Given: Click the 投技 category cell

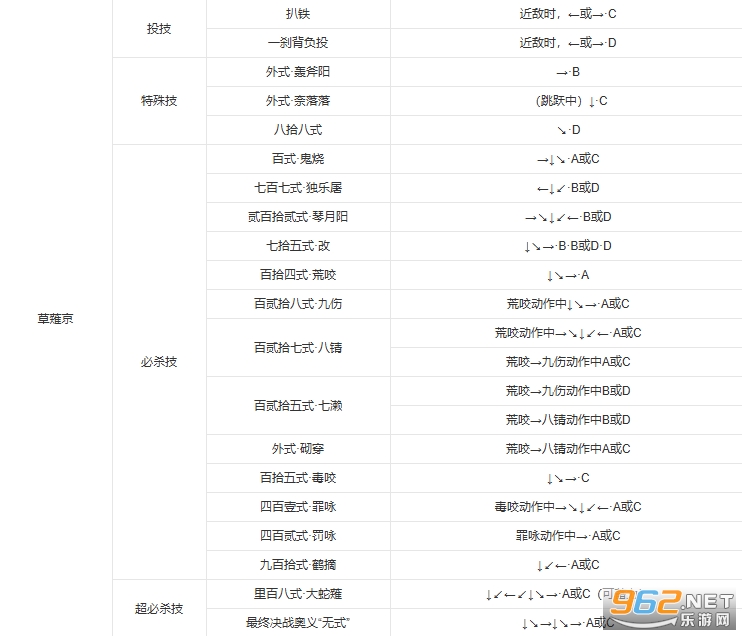Looking at the screenshot, I should point(159,28).
